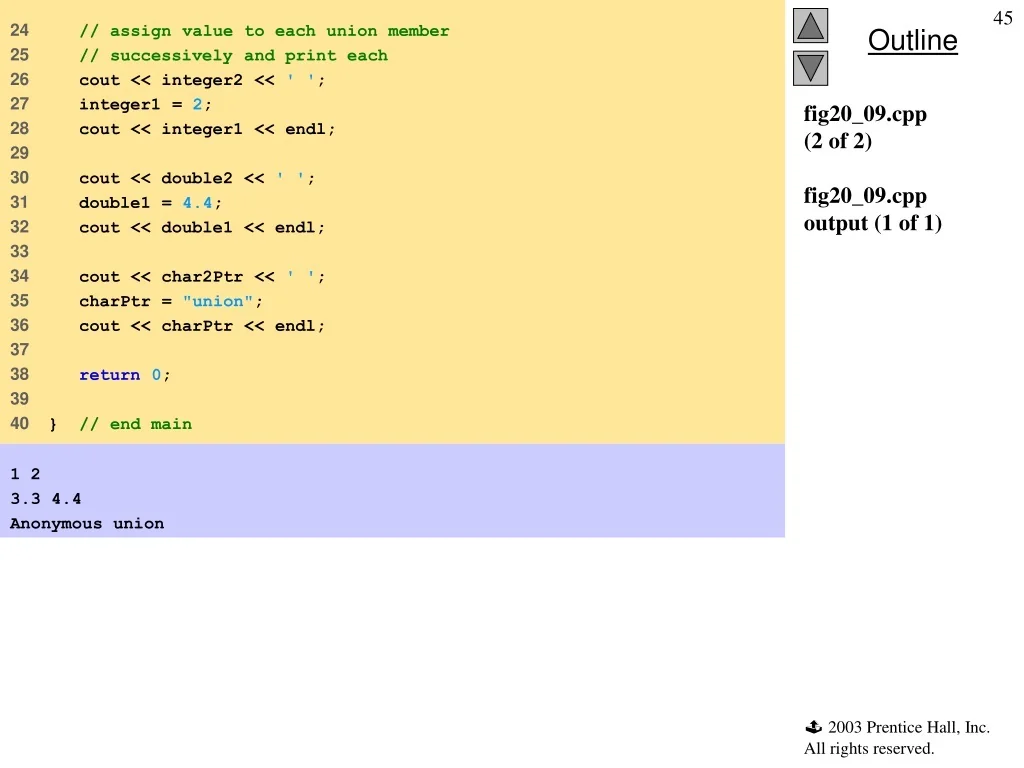Click the up arrow navigation button
1024x768 pixels.
(810, 25)
